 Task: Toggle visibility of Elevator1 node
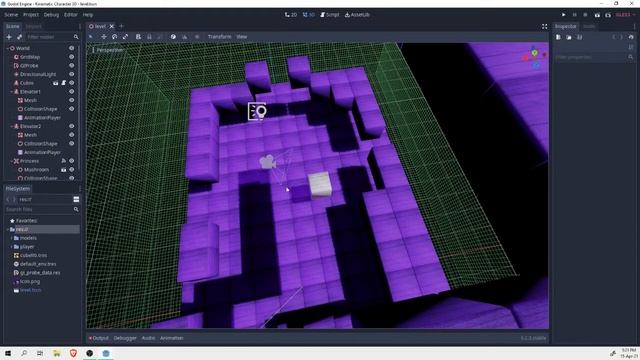[71, 91]
